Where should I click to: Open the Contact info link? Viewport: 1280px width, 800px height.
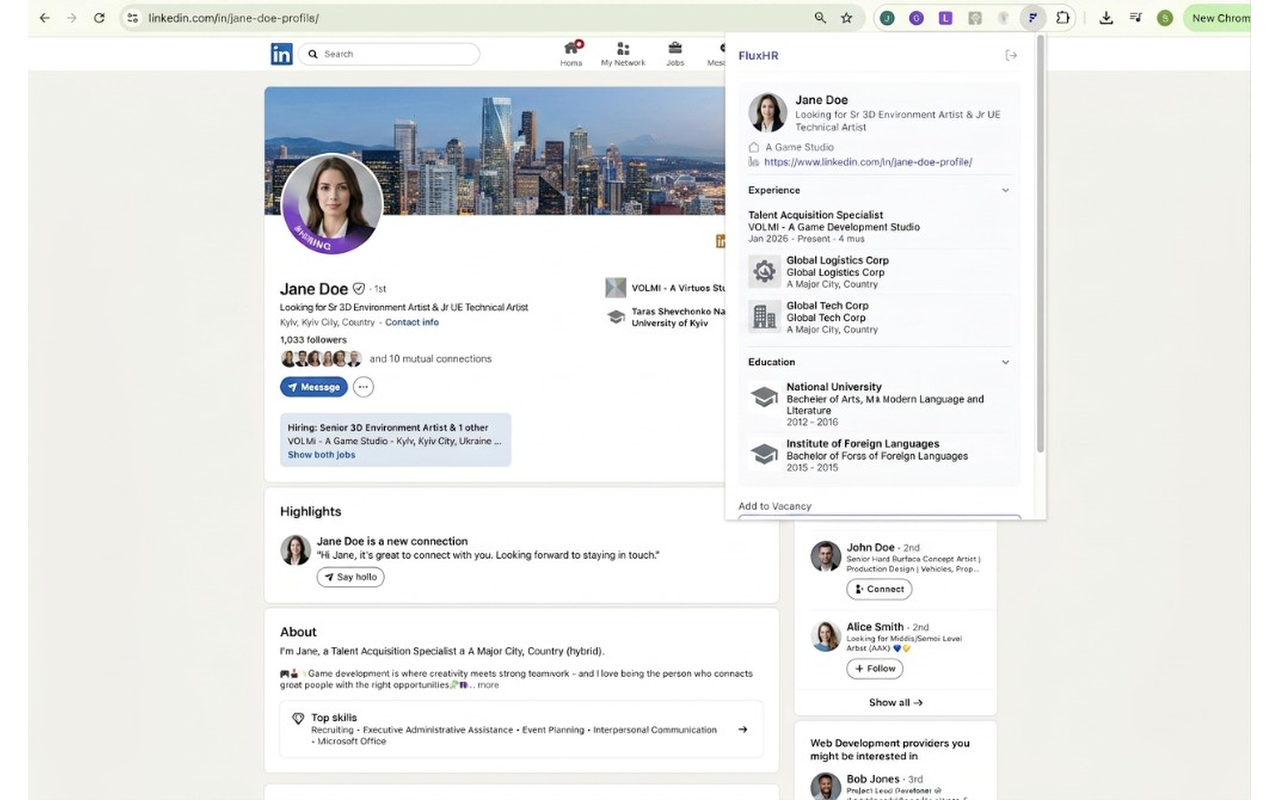[x=412, y=322]
